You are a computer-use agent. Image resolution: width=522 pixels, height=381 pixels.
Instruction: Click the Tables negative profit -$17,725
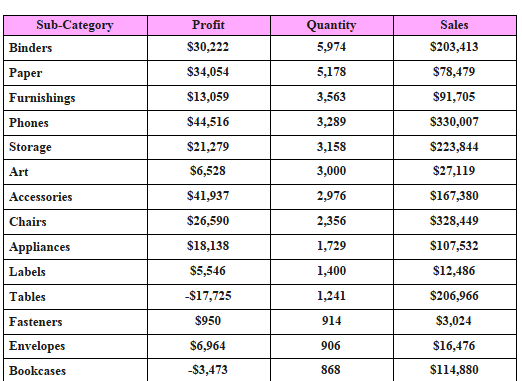[x=208, y=296]
